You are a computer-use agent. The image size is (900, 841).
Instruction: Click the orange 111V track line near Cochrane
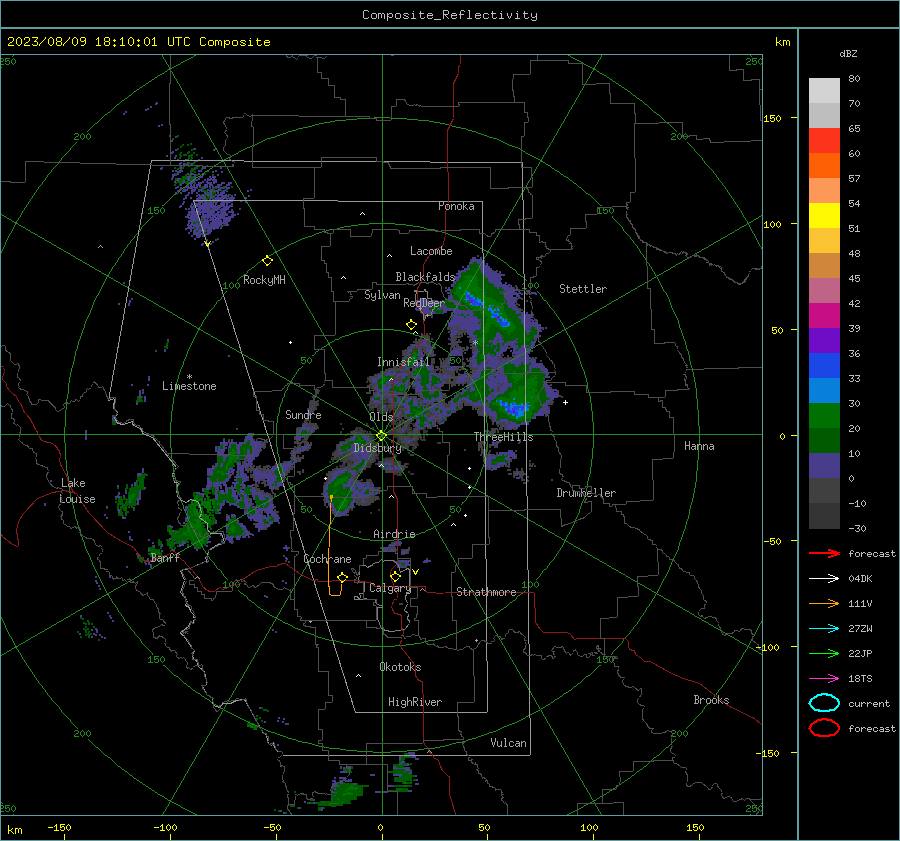(x=331, y=544)
